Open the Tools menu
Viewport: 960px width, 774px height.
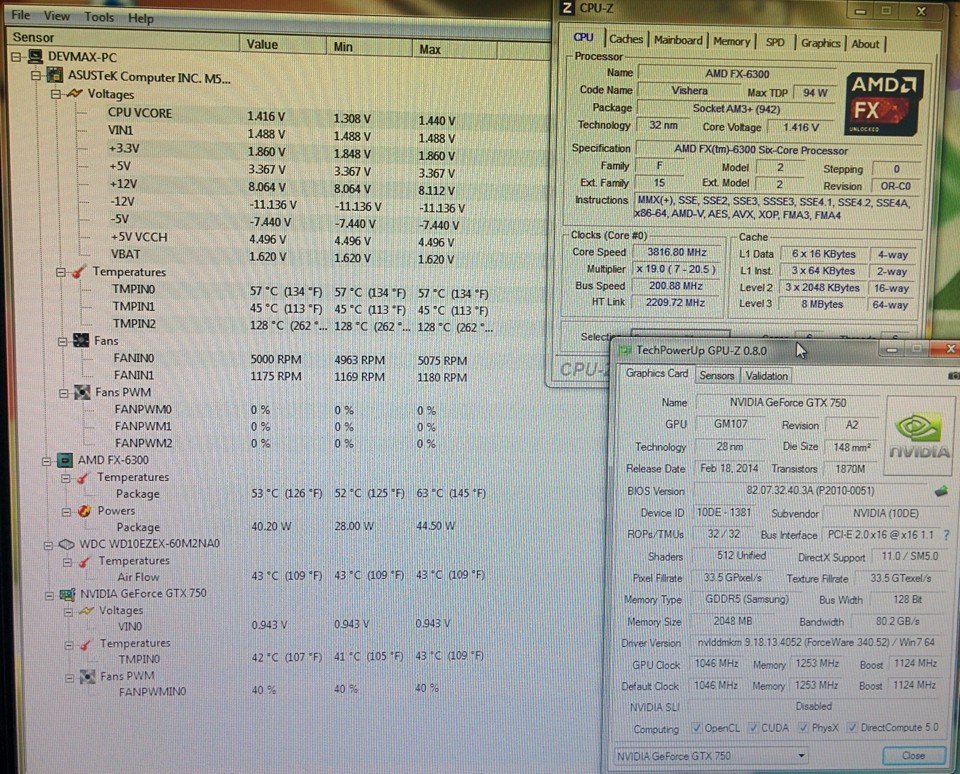[x=99, y=17]
